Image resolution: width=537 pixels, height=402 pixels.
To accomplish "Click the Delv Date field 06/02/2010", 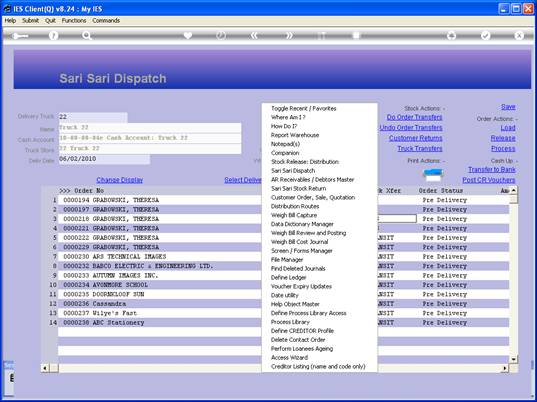I will [104, 159].
